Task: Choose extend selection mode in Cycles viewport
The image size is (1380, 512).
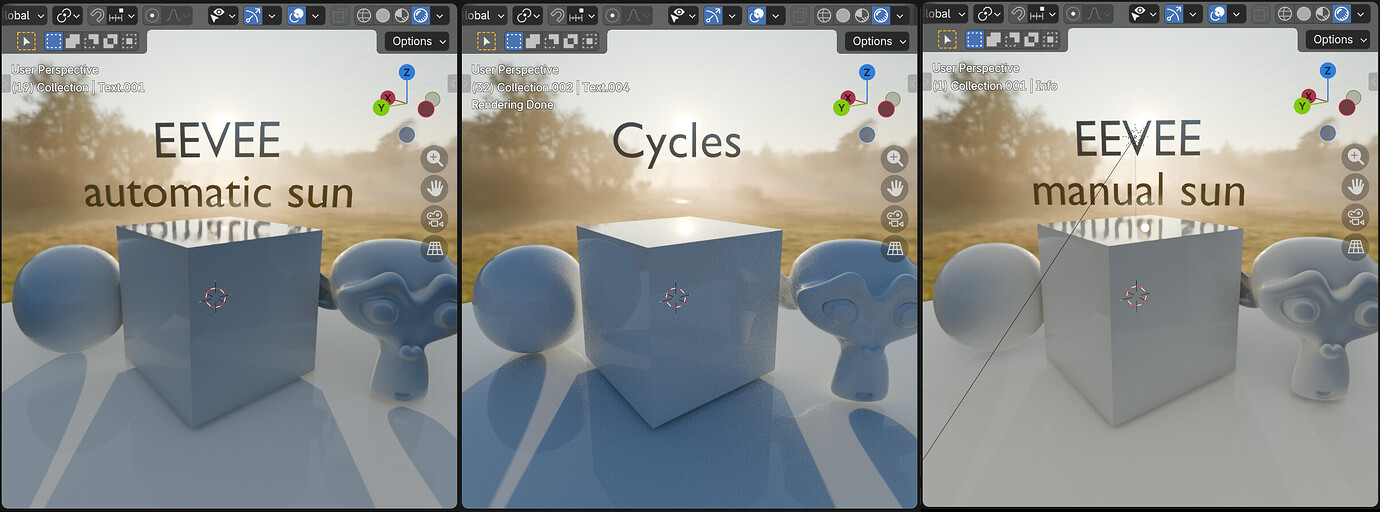Action: (x=533, y=41)
